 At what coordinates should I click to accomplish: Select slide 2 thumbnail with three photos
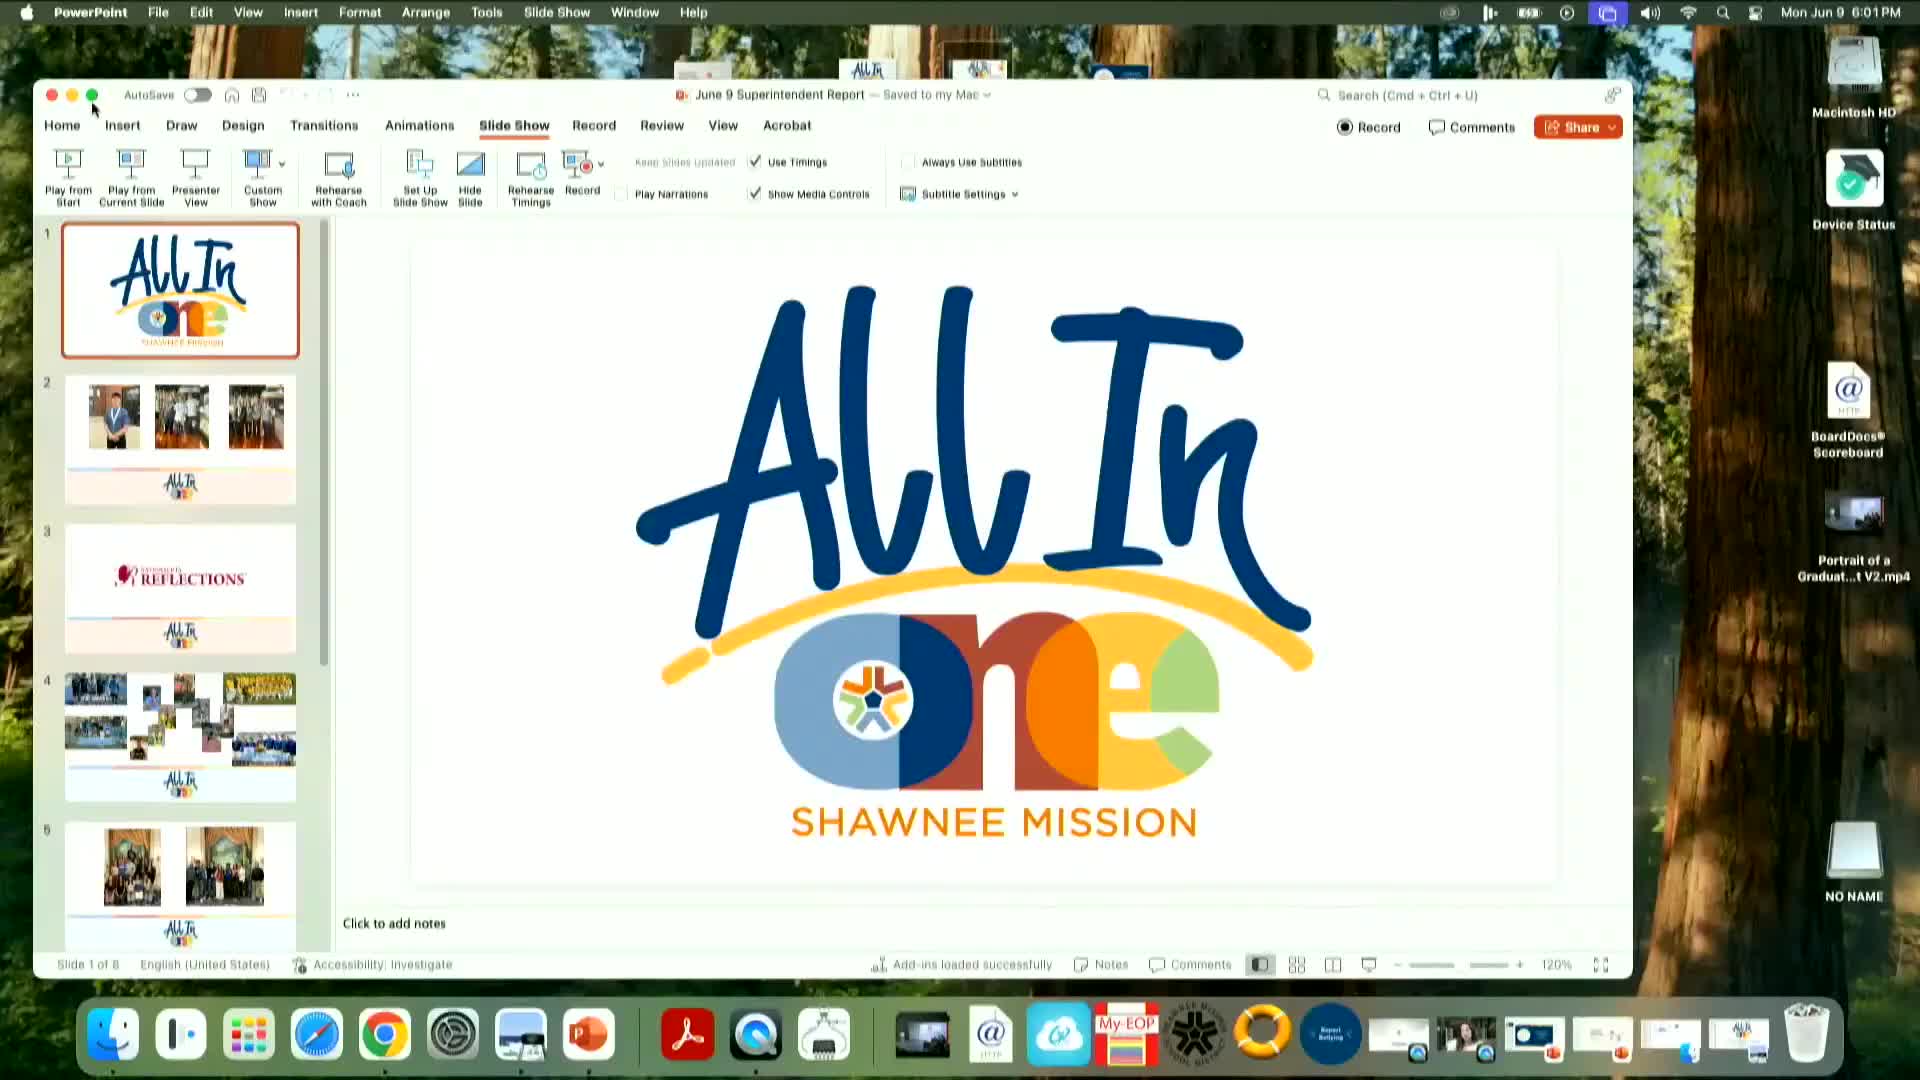(181, 440)
